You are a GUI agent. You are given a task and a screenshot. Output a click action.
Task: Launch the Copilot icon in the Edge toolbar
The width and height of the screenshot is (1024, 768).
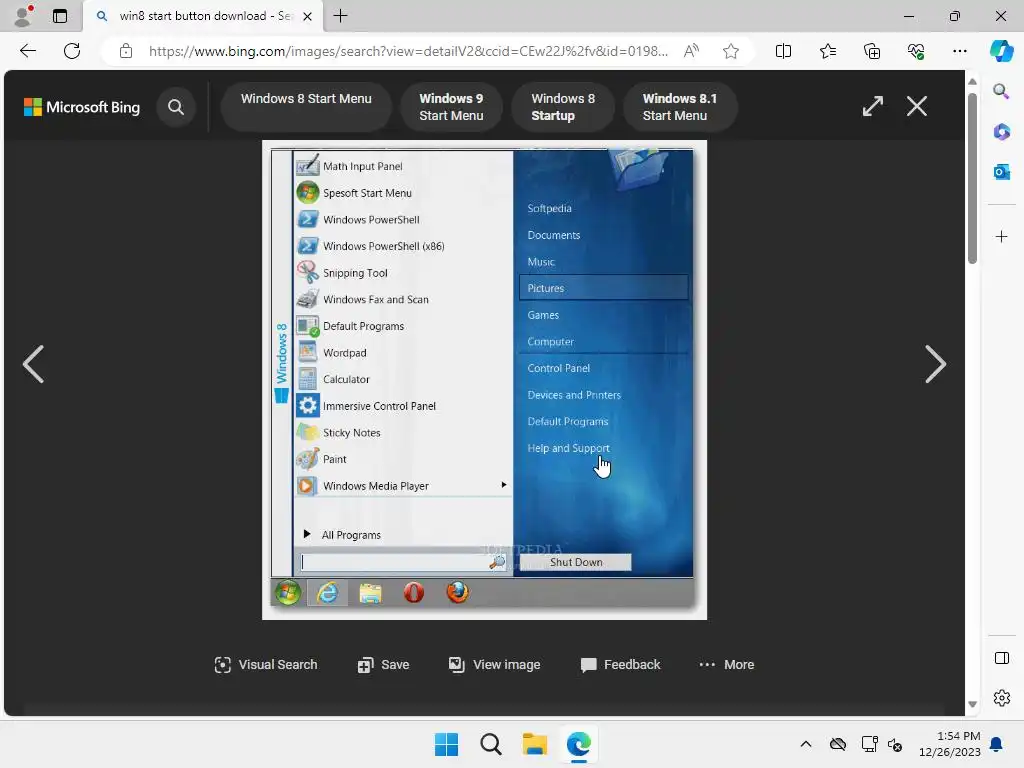[x=1001, y=51]
